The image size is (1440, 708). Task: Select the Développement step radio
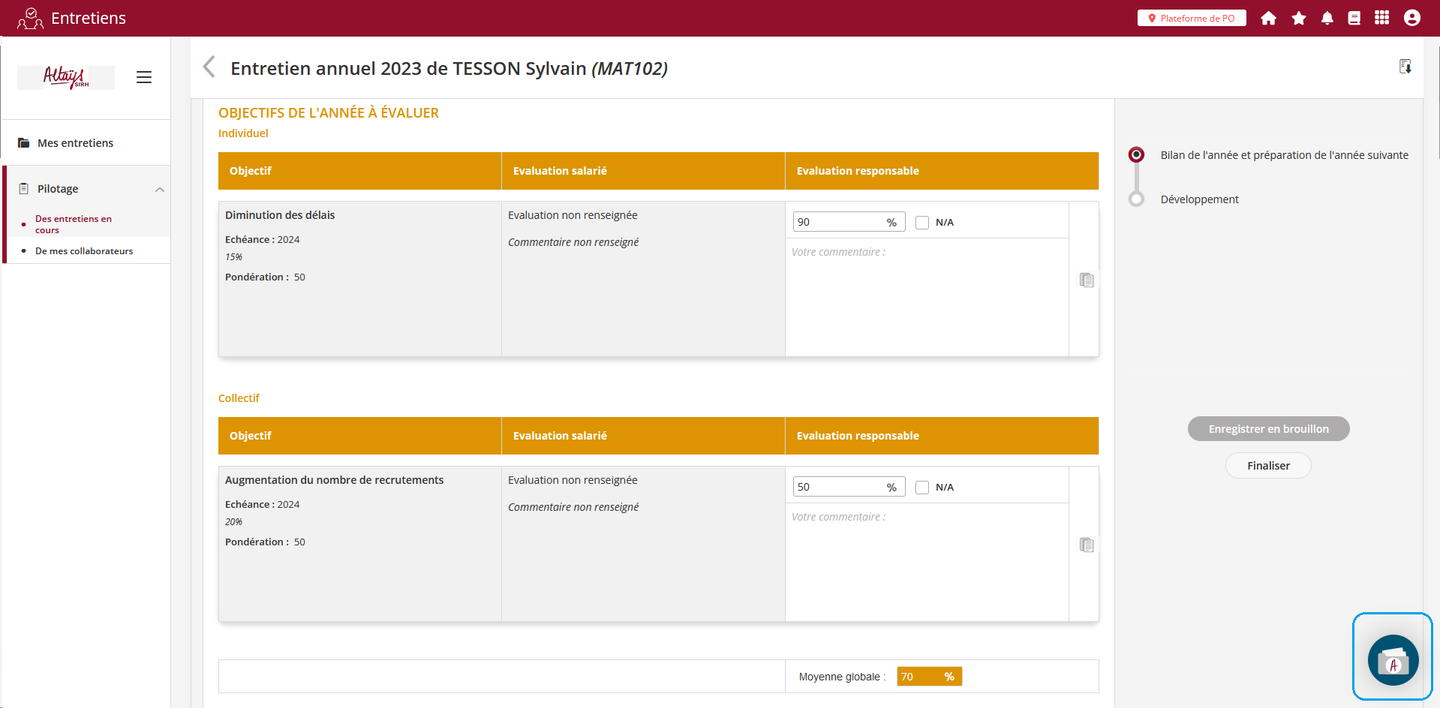tap(1136, 199)
